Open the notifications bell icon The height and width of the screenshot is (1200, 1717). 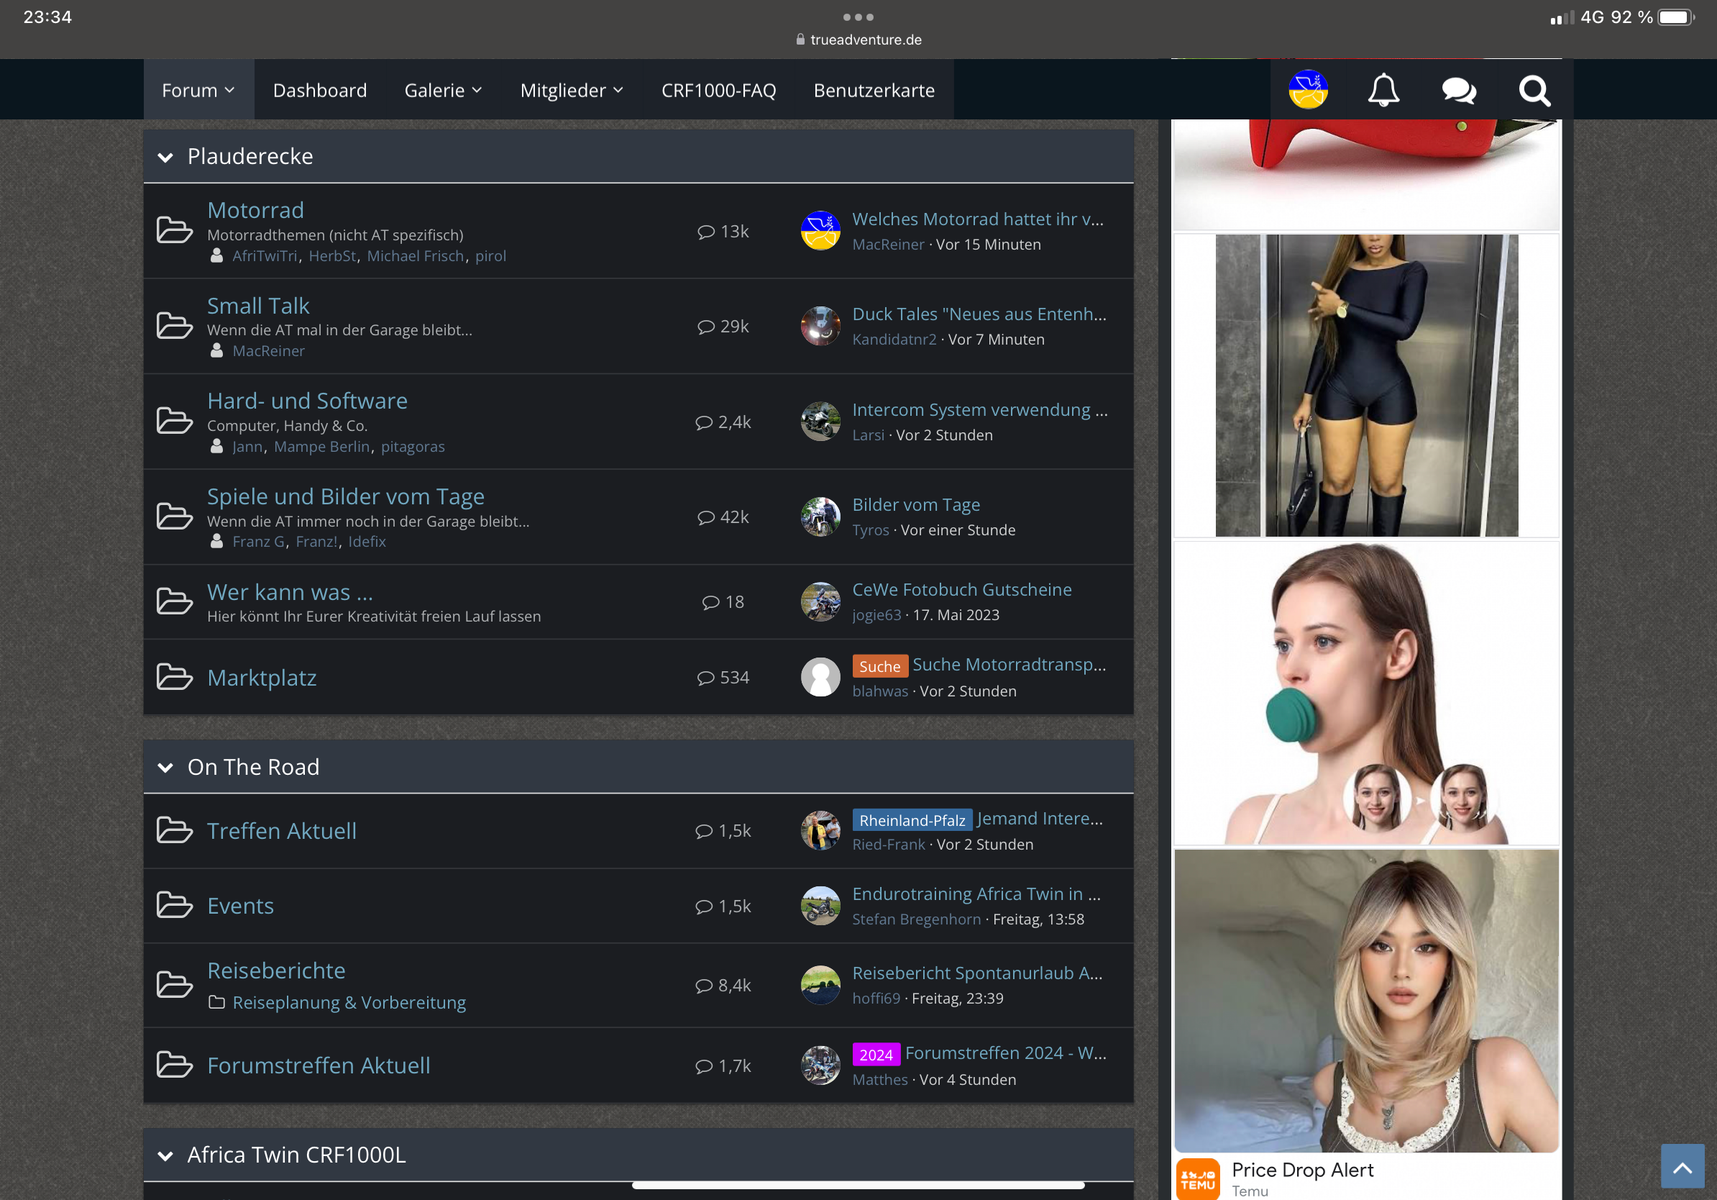(1383, 90)
